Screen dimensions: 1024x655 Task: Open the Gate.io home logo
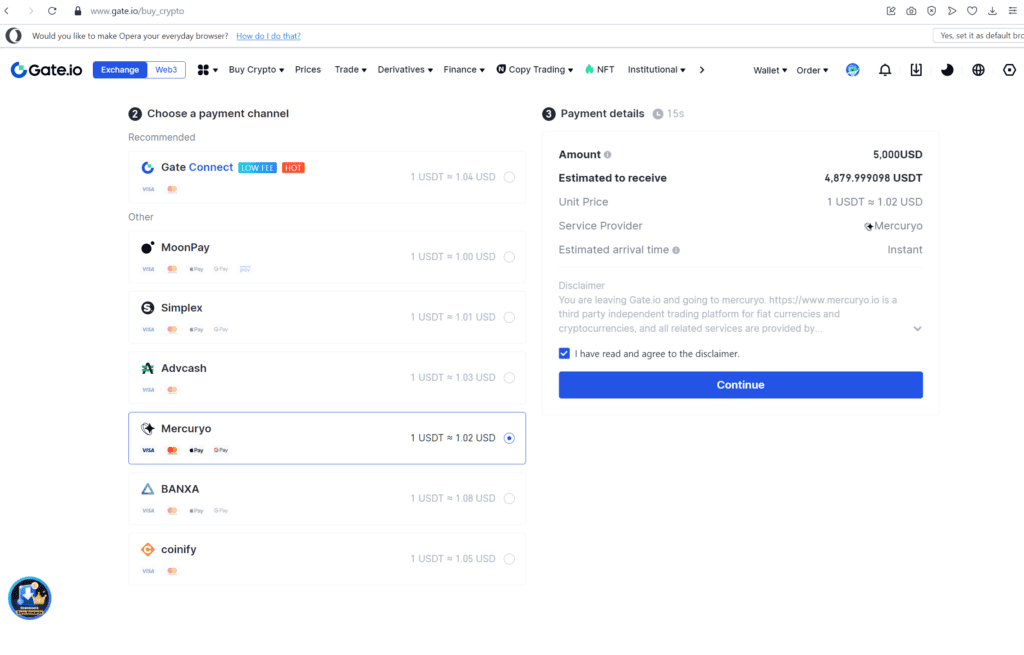pos(46,69)
